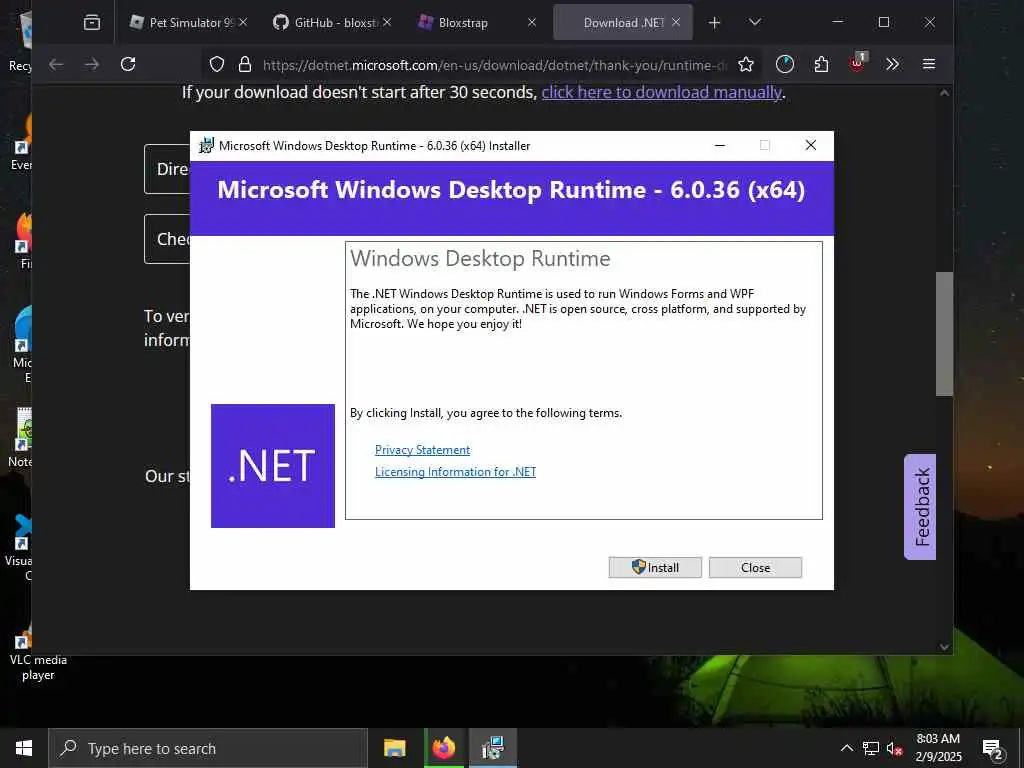Image resolution: width=1024 pixels, height=768 pixels.
Task: Close the installer with the X button
Action: (x=810, y=145)
